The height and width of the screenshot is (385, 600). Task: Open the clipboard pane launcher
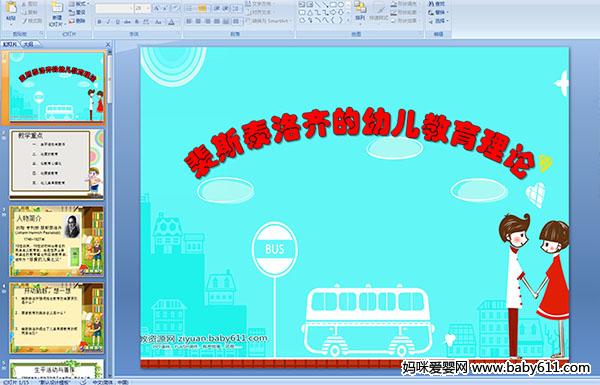tap(41, 34)
